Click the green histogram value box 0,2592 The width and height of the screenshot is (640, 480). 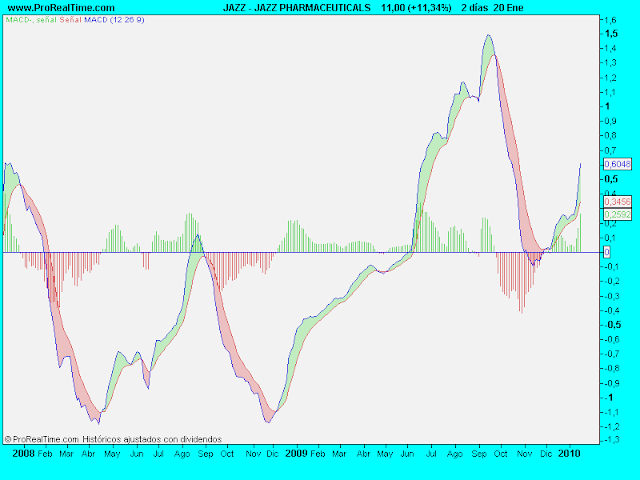tap(617, 214)
